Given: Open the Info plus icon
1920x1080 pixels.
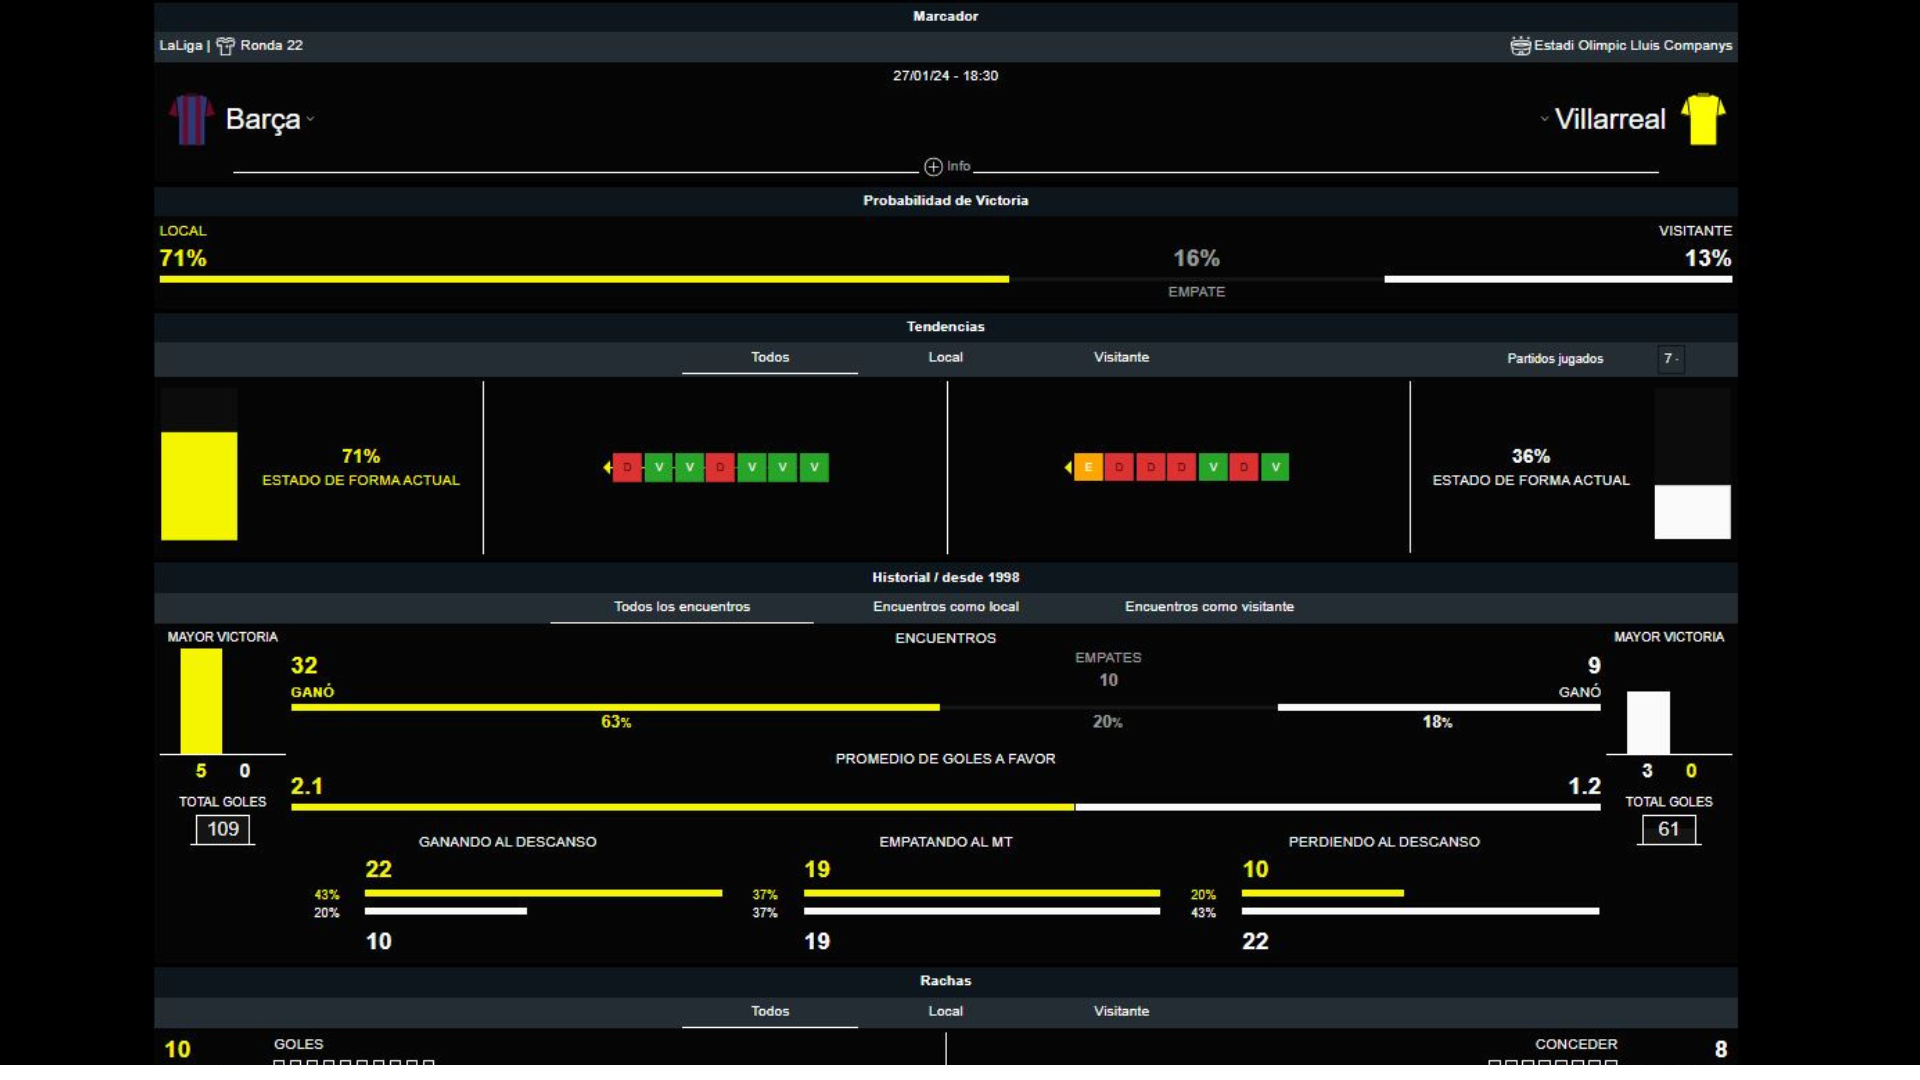Looking at the screenshot, I should point(933,167).
